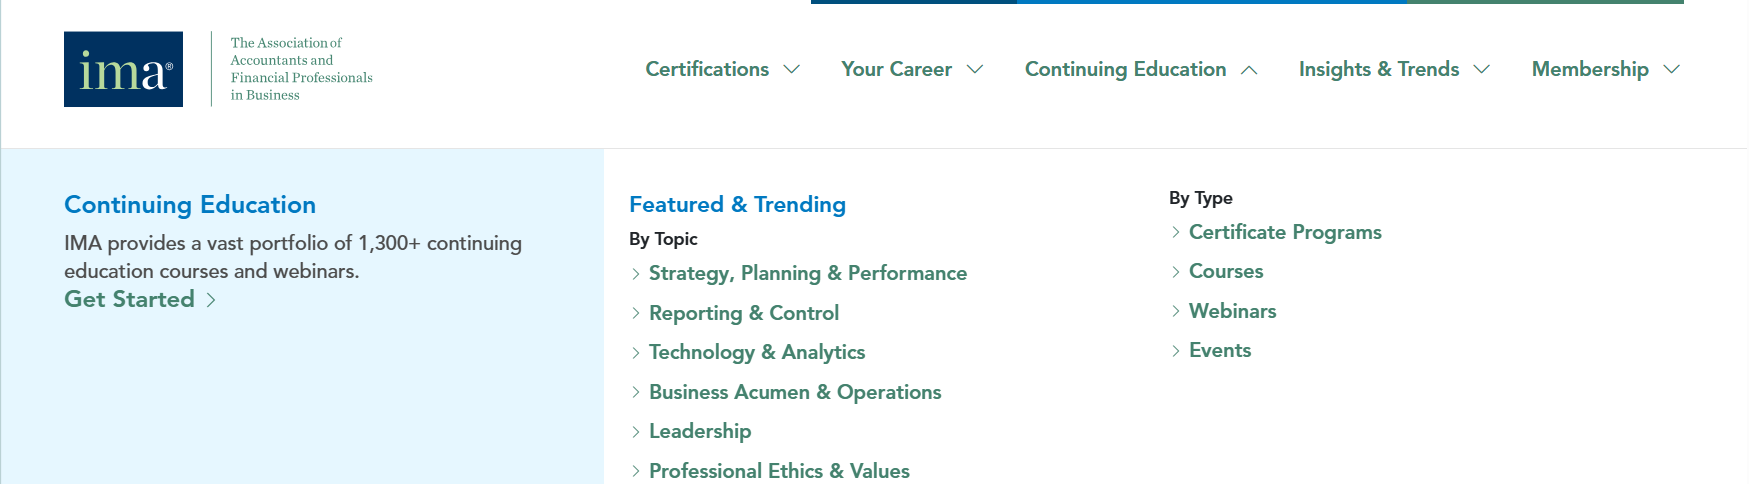The height and width of the screenshot is (484, 1749).
Task: Click the arrow beside Get Started
Action: (211, 300)
